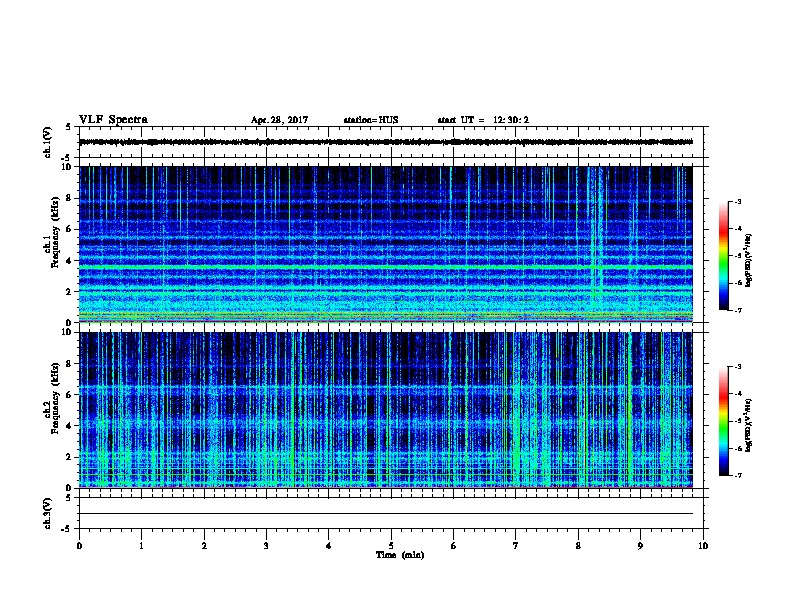The image size is (792, 612).
Task: Click the time axis tick label '1'
Action: pyautogui.click(x=141, y=546)
